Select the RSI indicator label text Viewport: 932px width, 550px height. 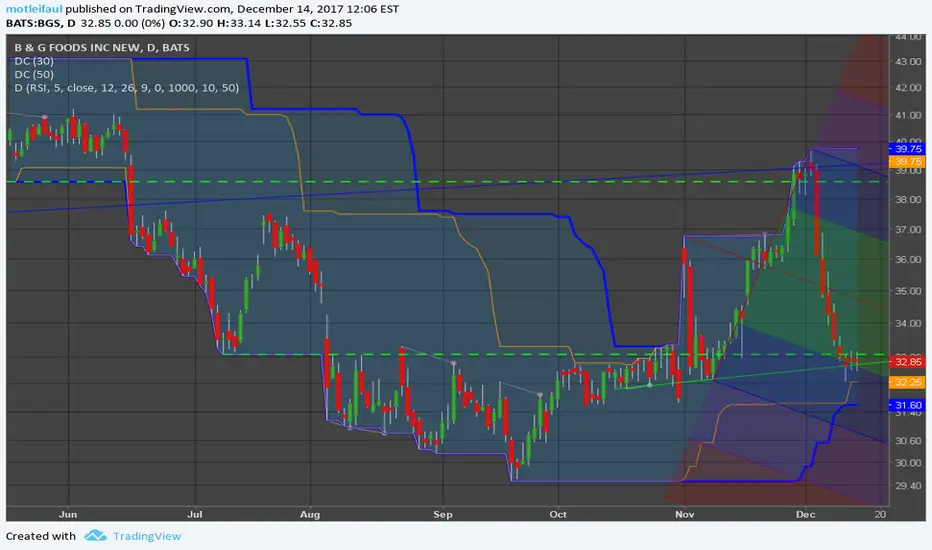(127, 88)
